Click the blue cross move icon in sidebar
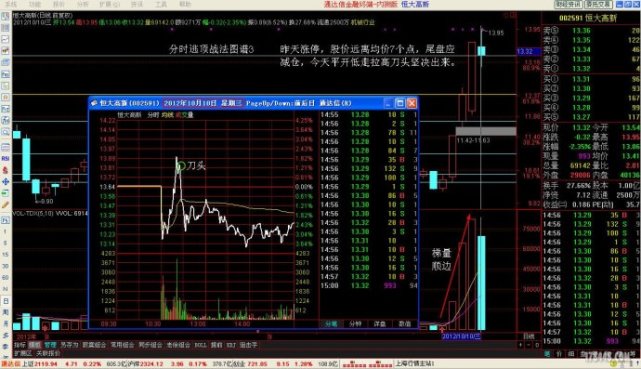Image resolution: width=641 pixels, height=369 pixels. click(x=5, y=181)
